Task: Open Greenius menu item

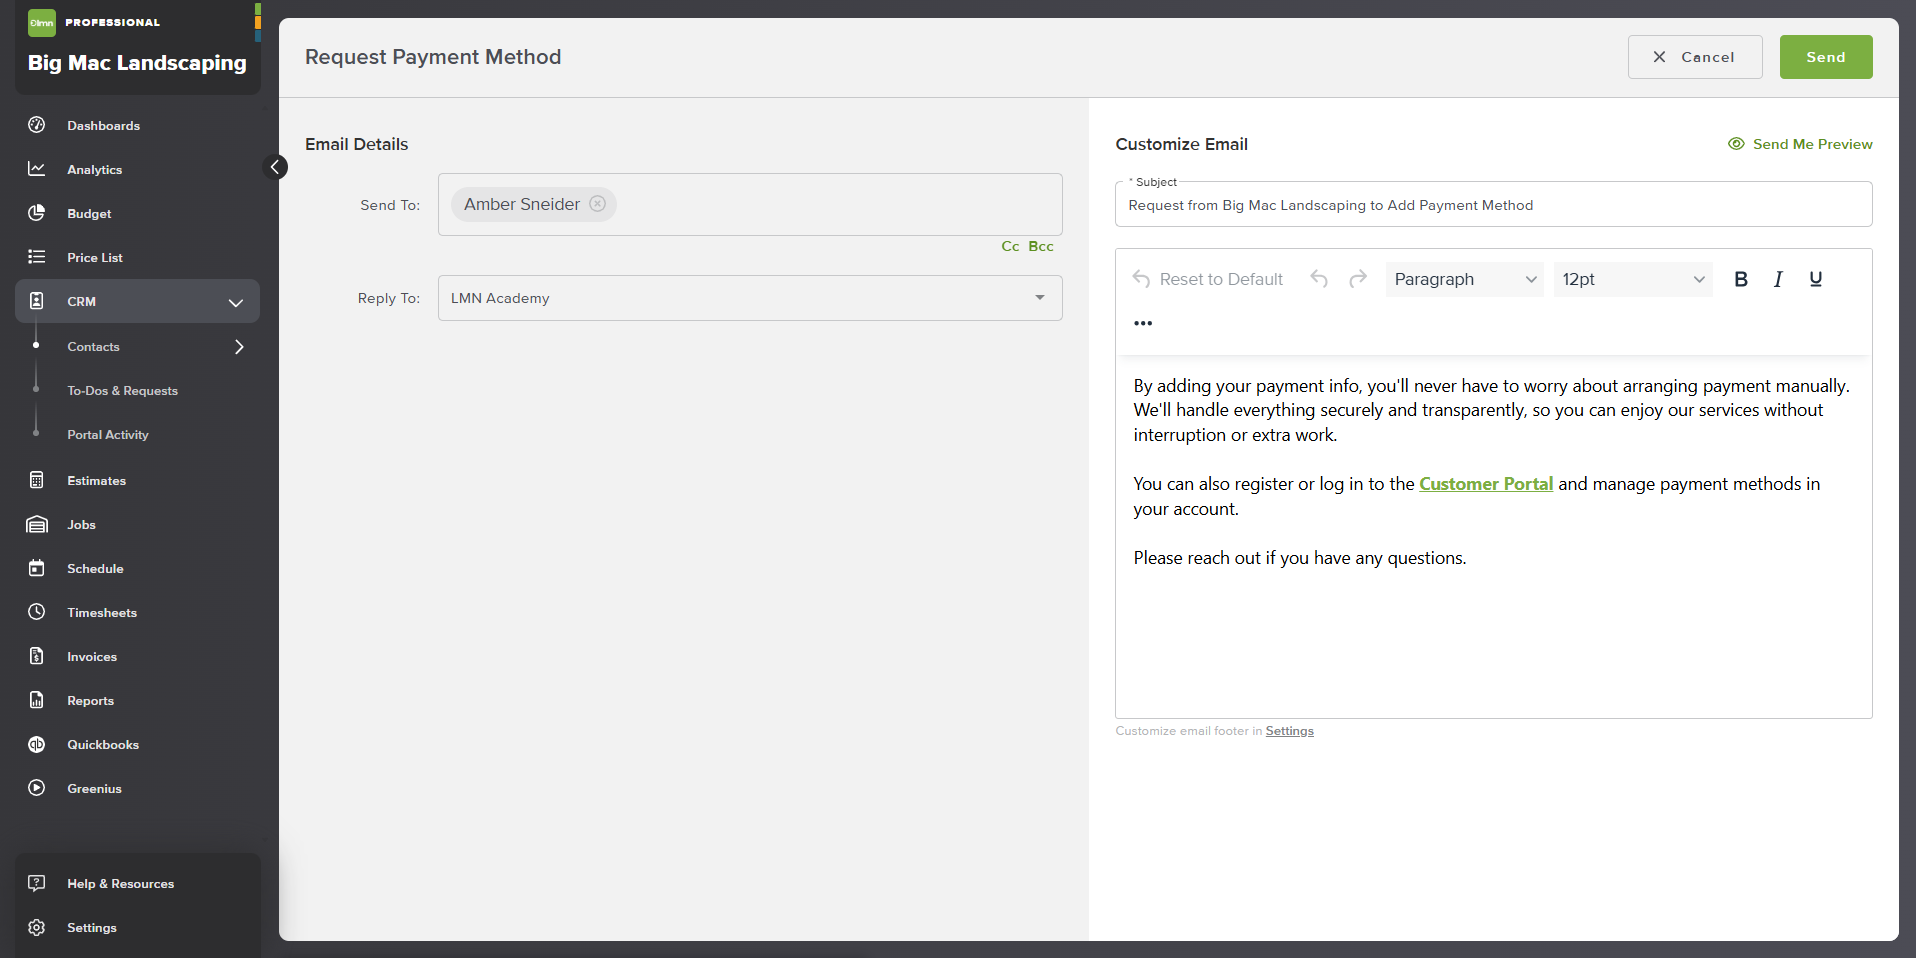Action: tap(94, 788)
